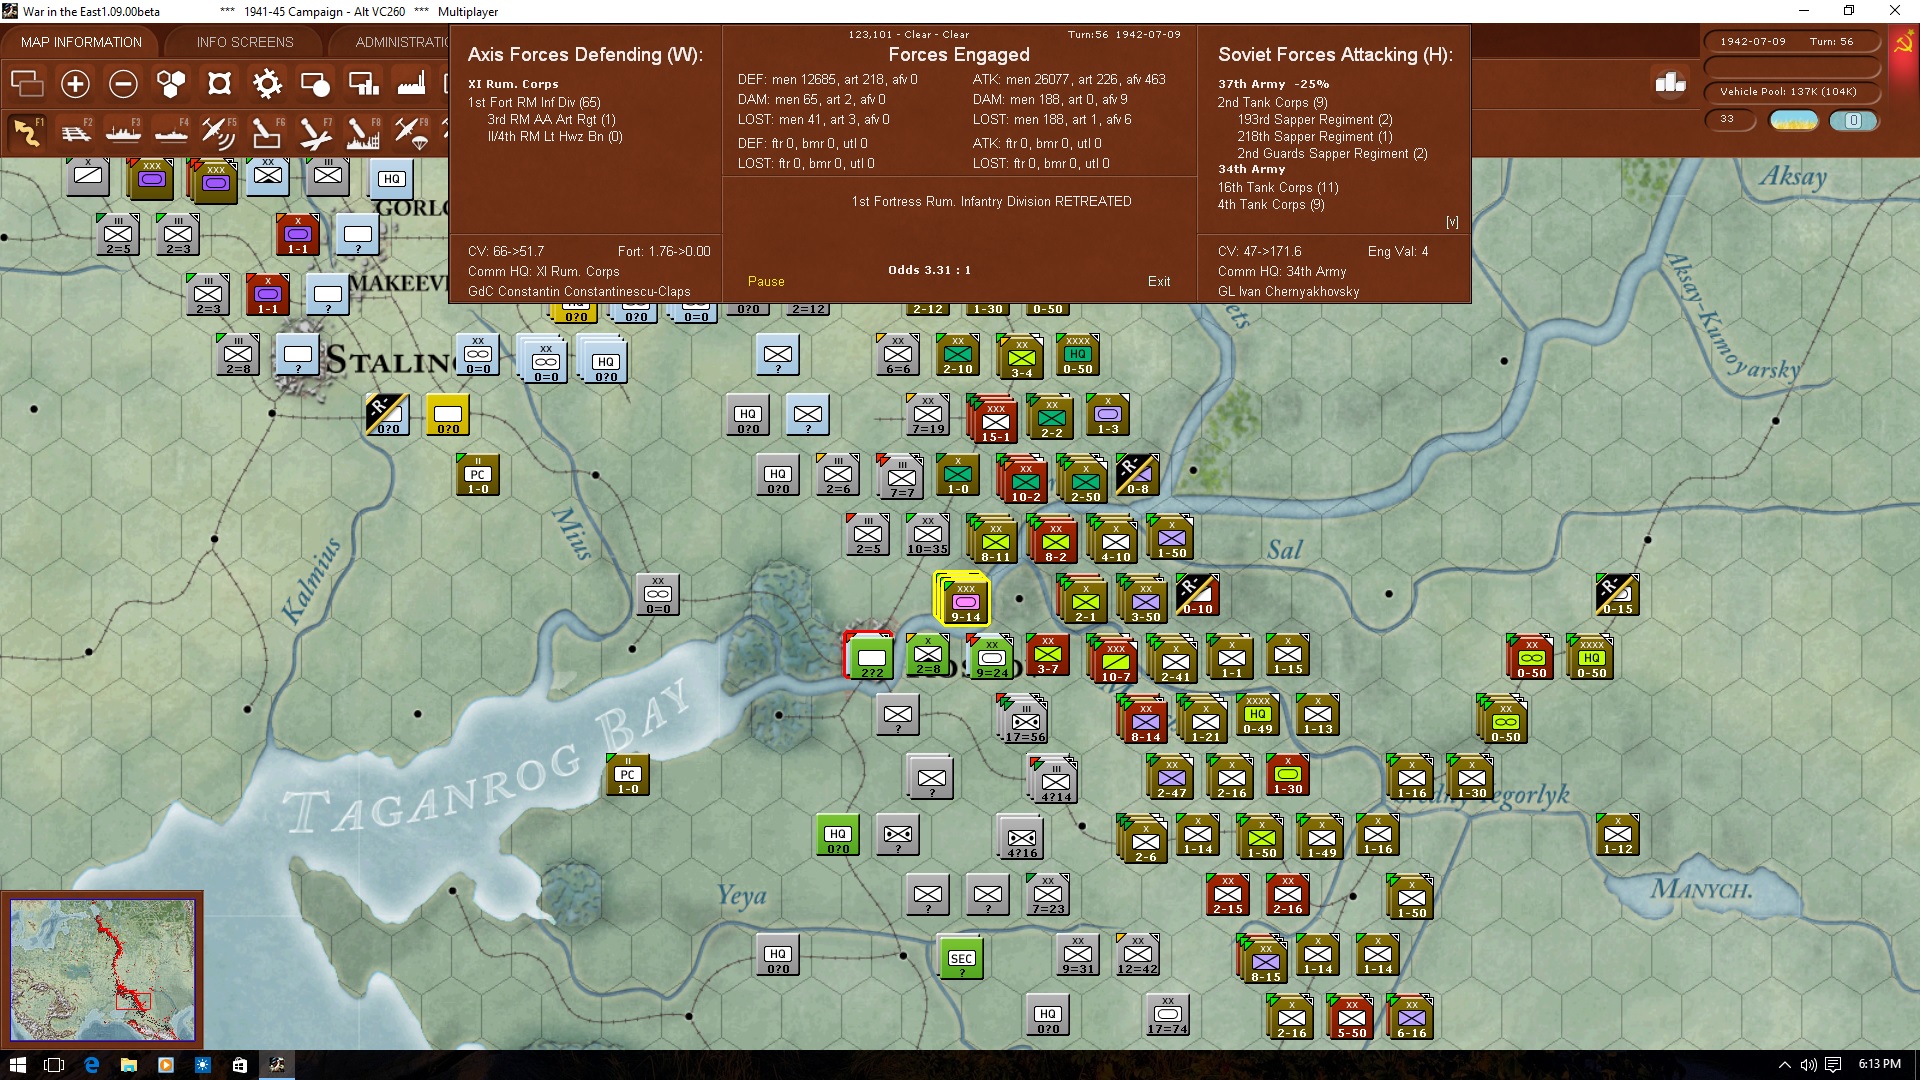The height and width of the screenshot is (1080, 1920).
Task: Select F3 naval transport ship mode
Action: [x=123, y=132]
